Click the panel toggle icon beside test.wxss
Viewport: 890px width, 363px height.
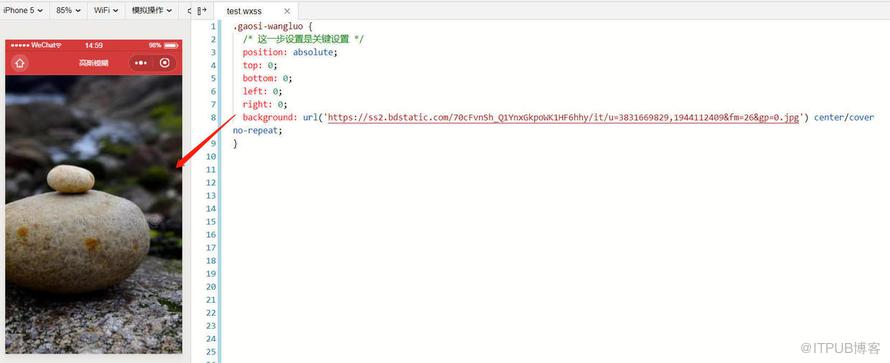pos(201,10)
